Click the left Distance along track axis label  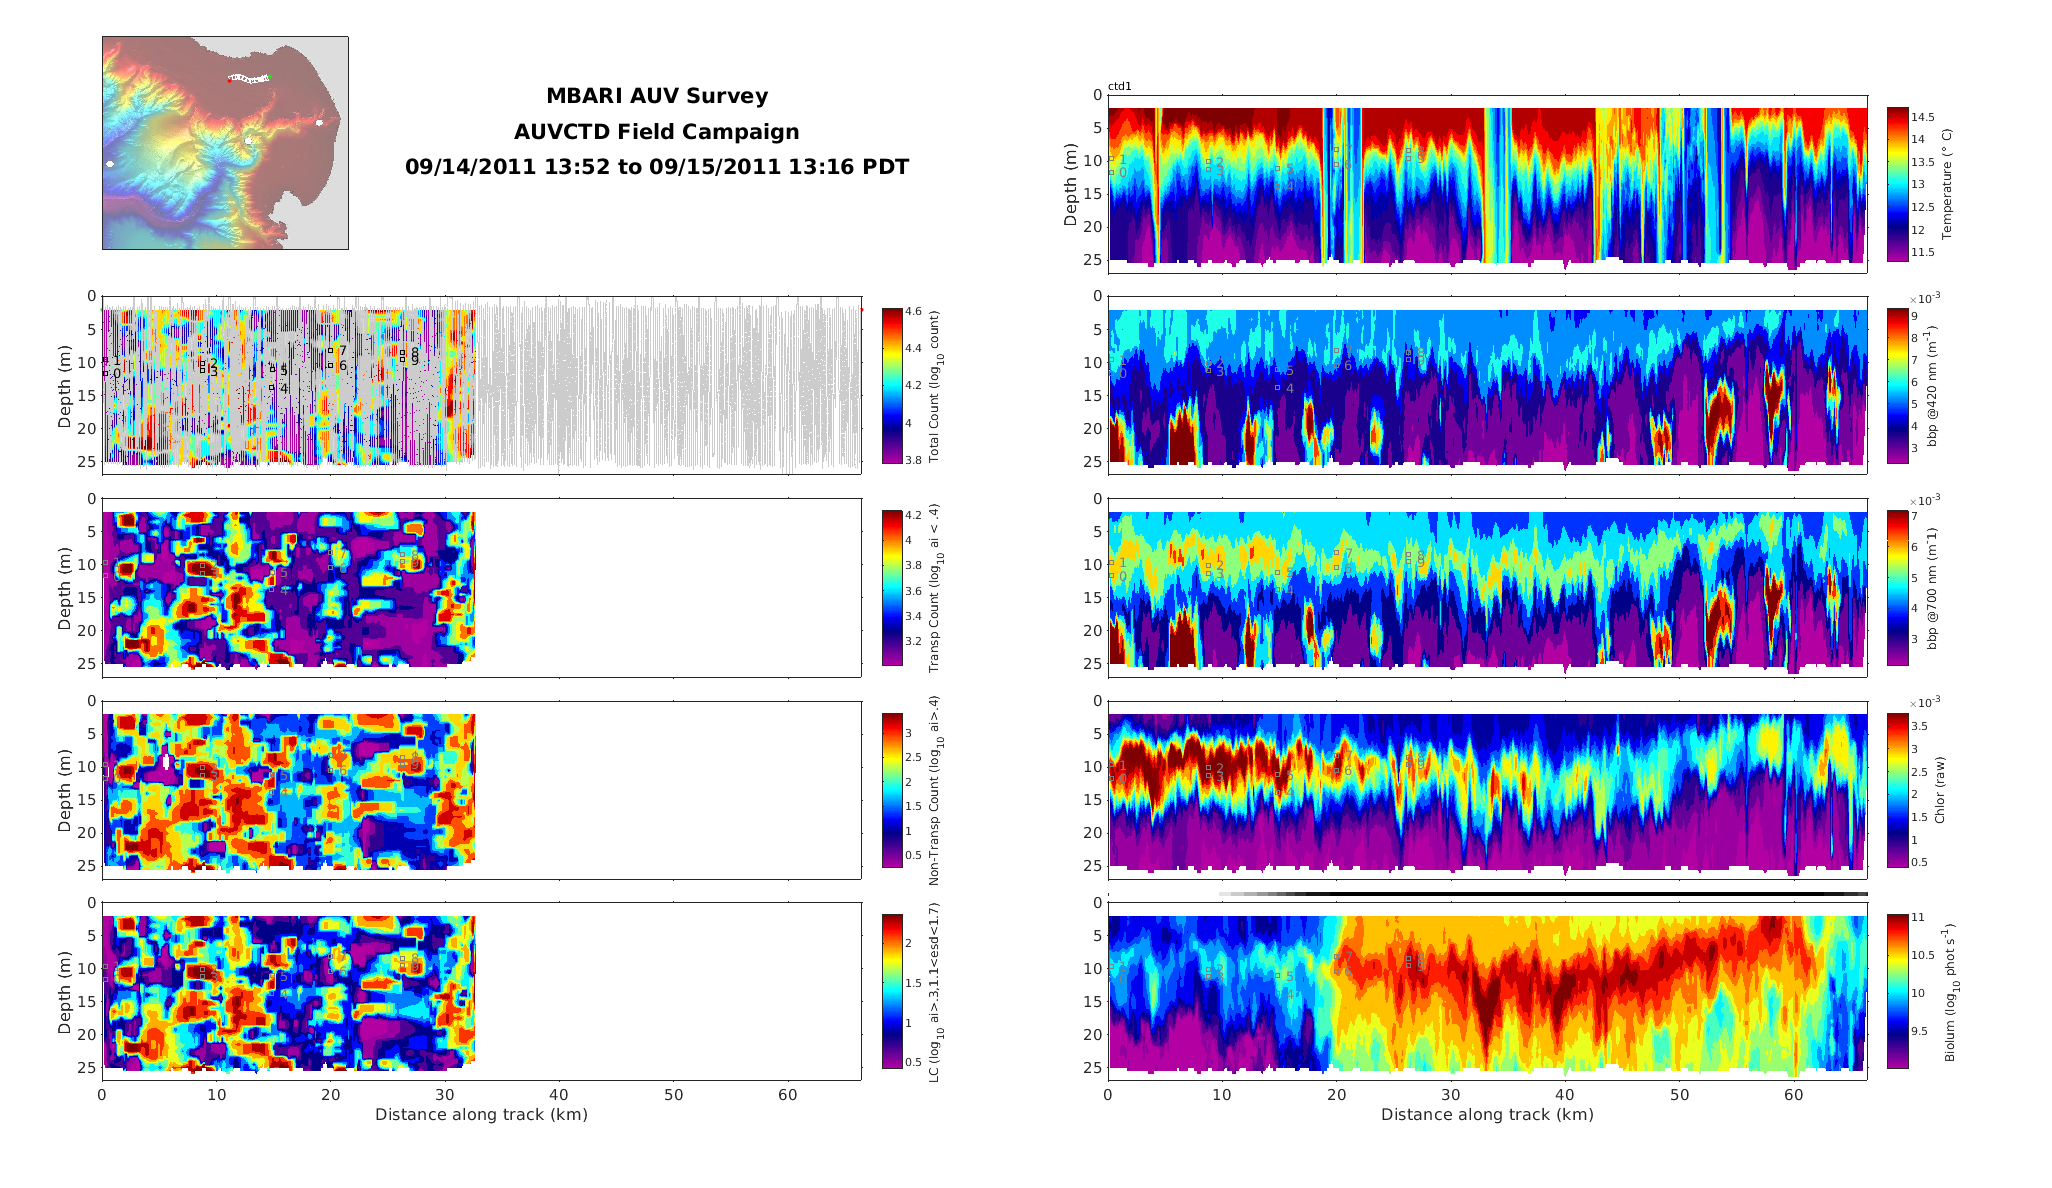[481, 1114]
